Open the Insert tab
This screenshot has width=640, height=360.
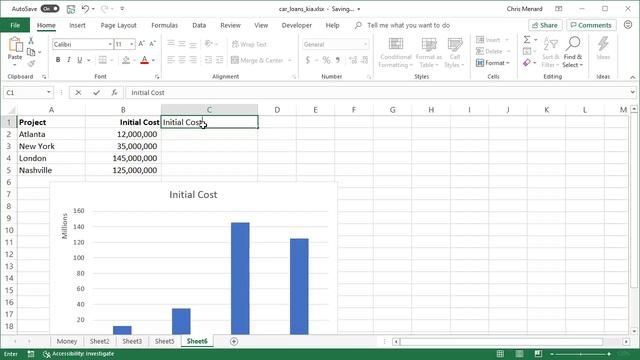pyautogui.click(x=77, y=25)
